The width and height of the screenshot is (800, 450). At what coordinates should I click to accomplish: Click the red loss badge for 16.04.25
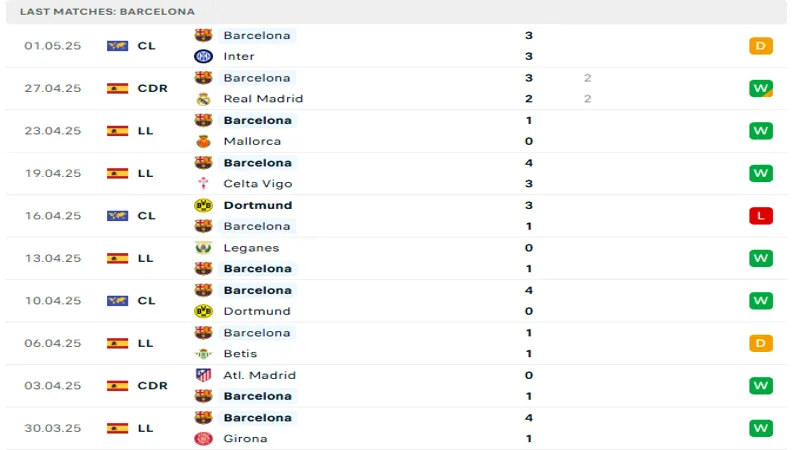click(761, 216)
